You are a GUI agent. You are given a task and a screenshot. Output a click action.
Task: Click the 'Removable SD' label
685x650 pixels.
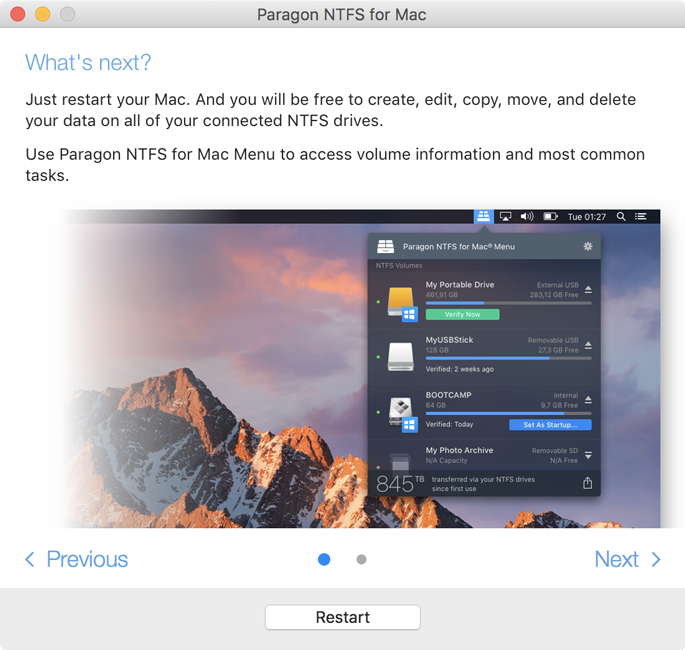point(555,450)
